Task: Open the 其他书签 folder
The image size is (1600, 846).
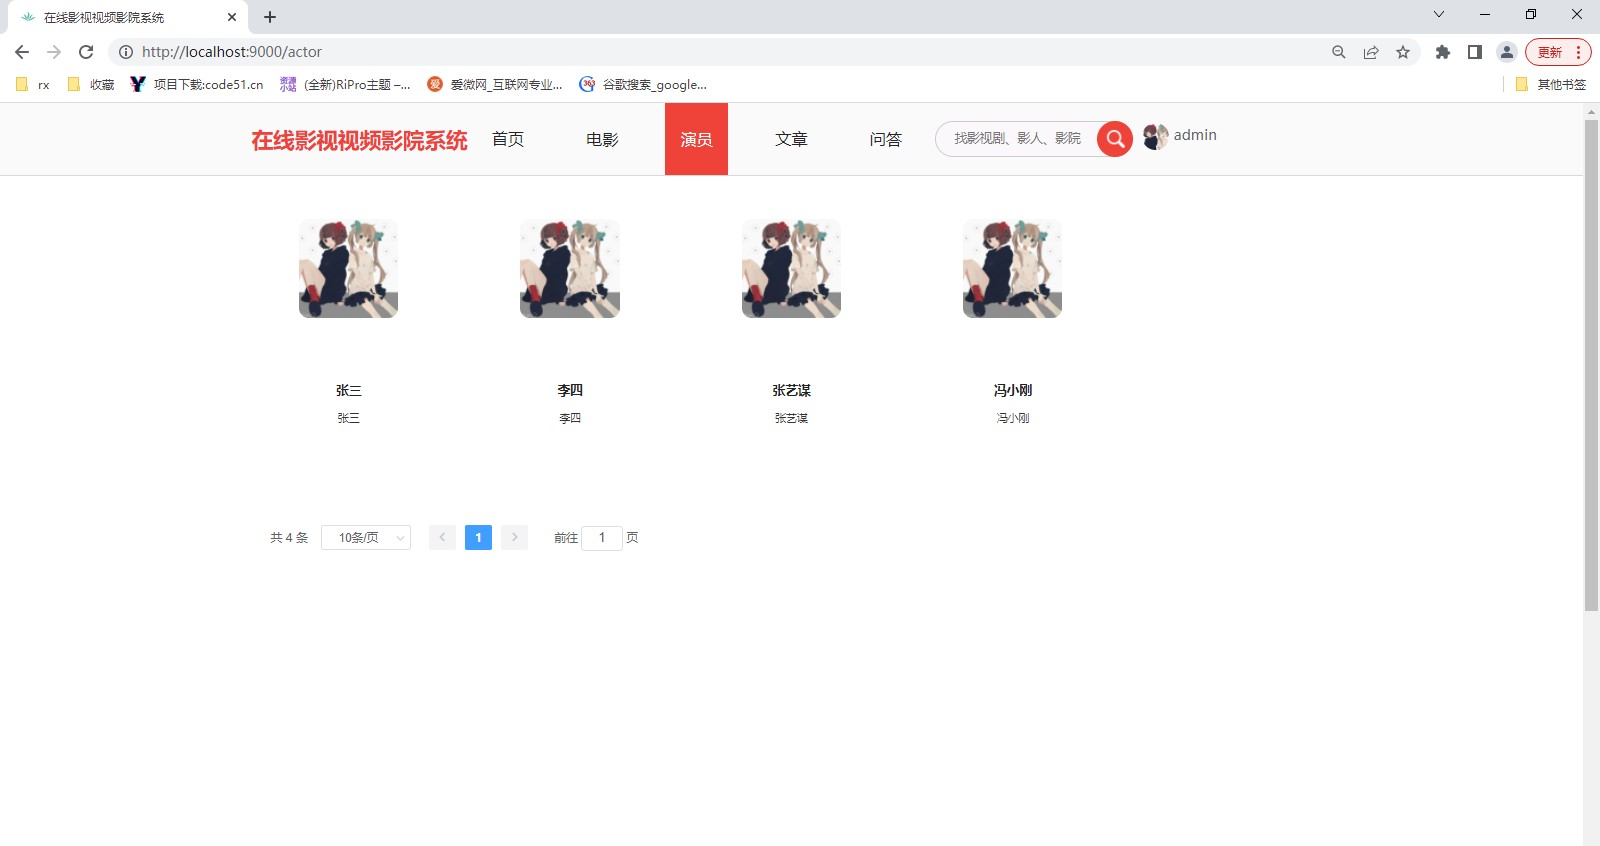Action: point(1551,85)
